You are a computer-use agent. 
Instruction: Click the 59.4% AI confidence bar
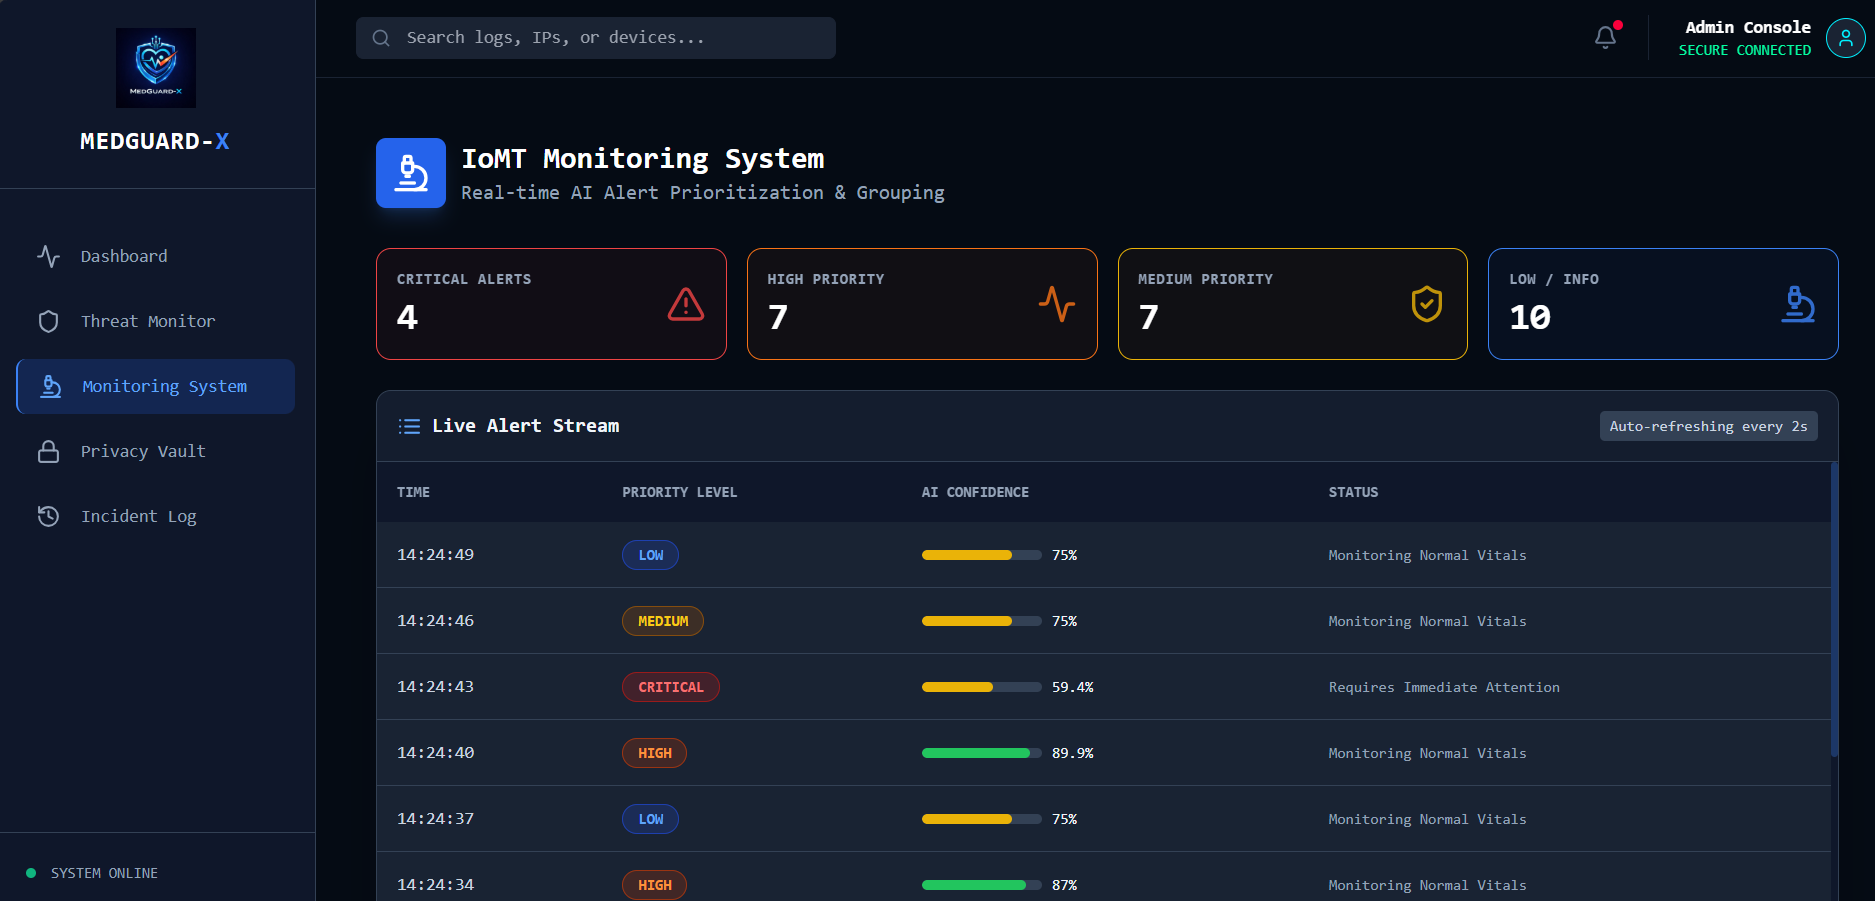(980, 687)
